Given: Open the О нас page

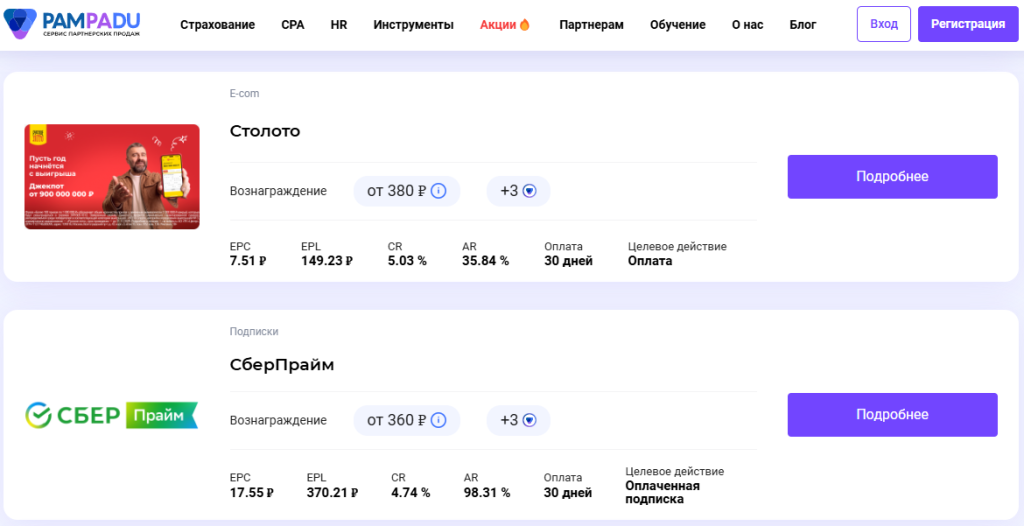Looking at the screenshot, I should click(747, 25).
